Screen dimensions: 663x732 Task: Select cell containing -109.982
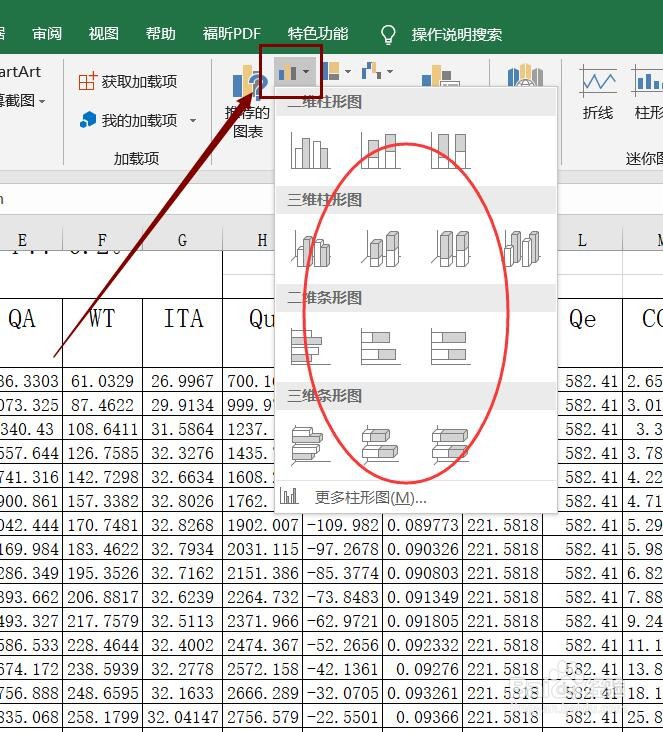pos(343,525)
